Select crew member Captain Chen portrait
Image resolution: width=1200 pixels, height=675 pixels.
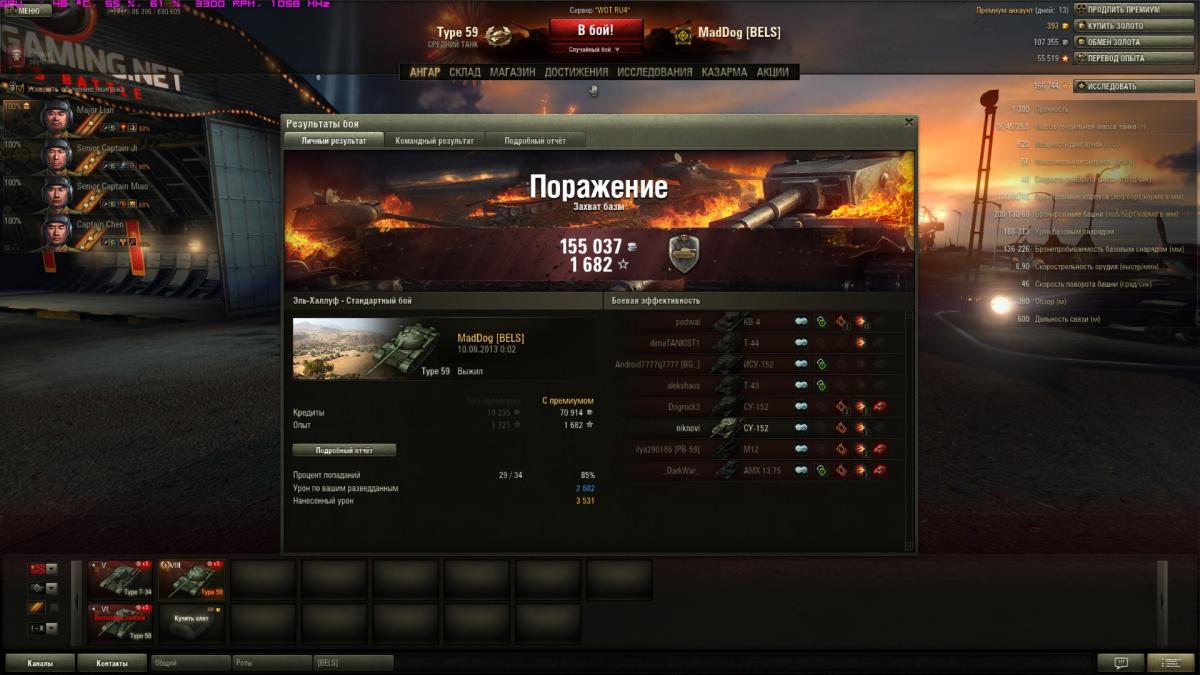[56, 233]
